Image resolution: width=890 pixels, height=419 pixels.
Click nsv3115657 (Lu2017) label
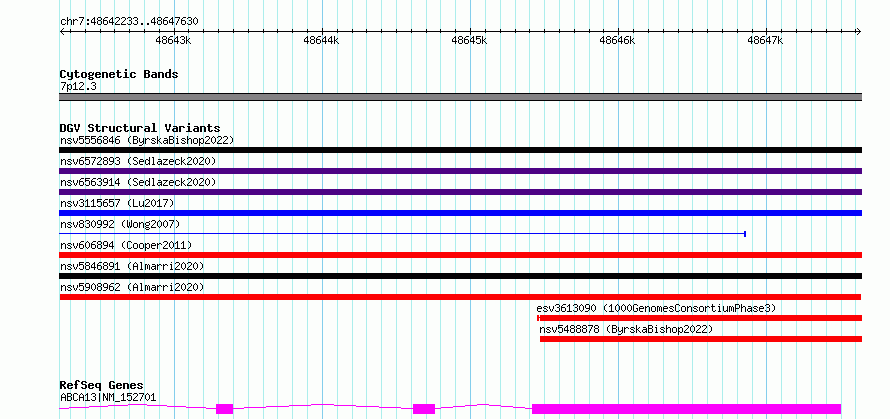click(x=117, y=203)
